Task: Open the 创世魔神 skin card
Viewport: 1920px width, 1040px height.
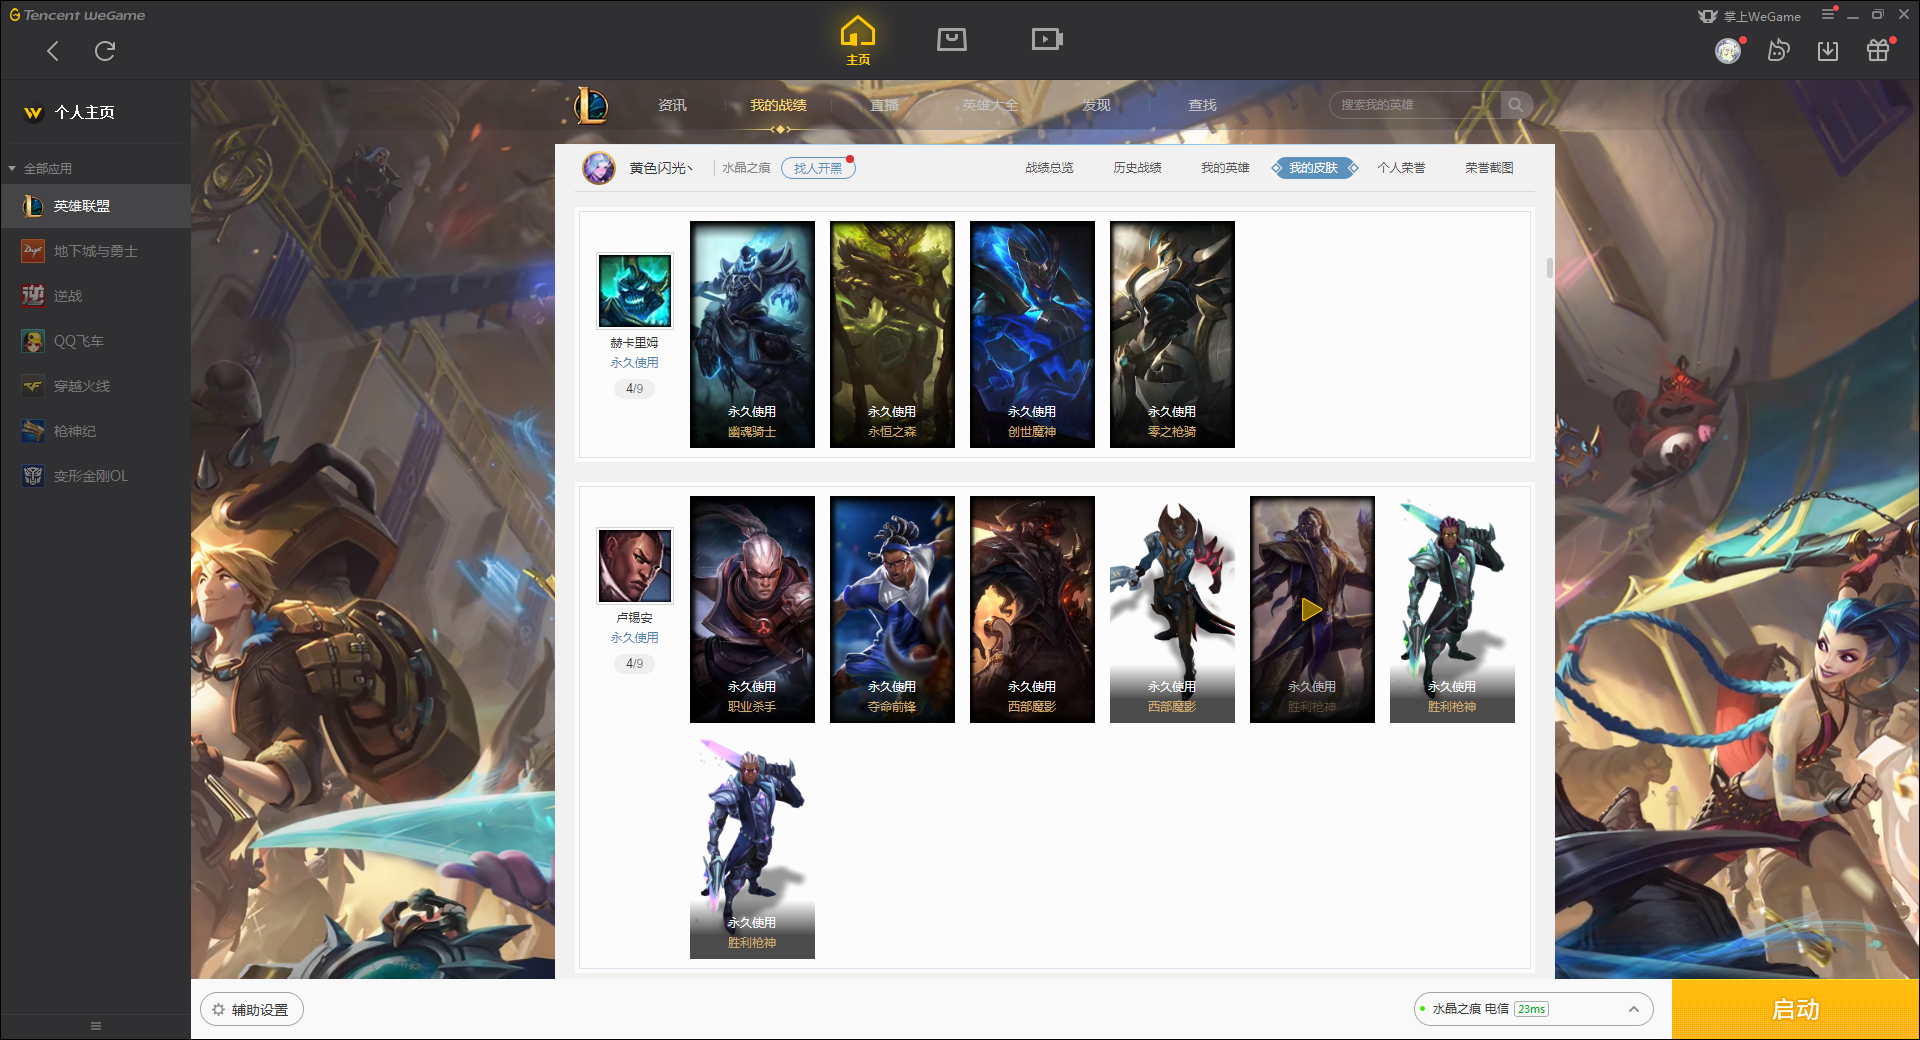Action: click(1032, 334)
